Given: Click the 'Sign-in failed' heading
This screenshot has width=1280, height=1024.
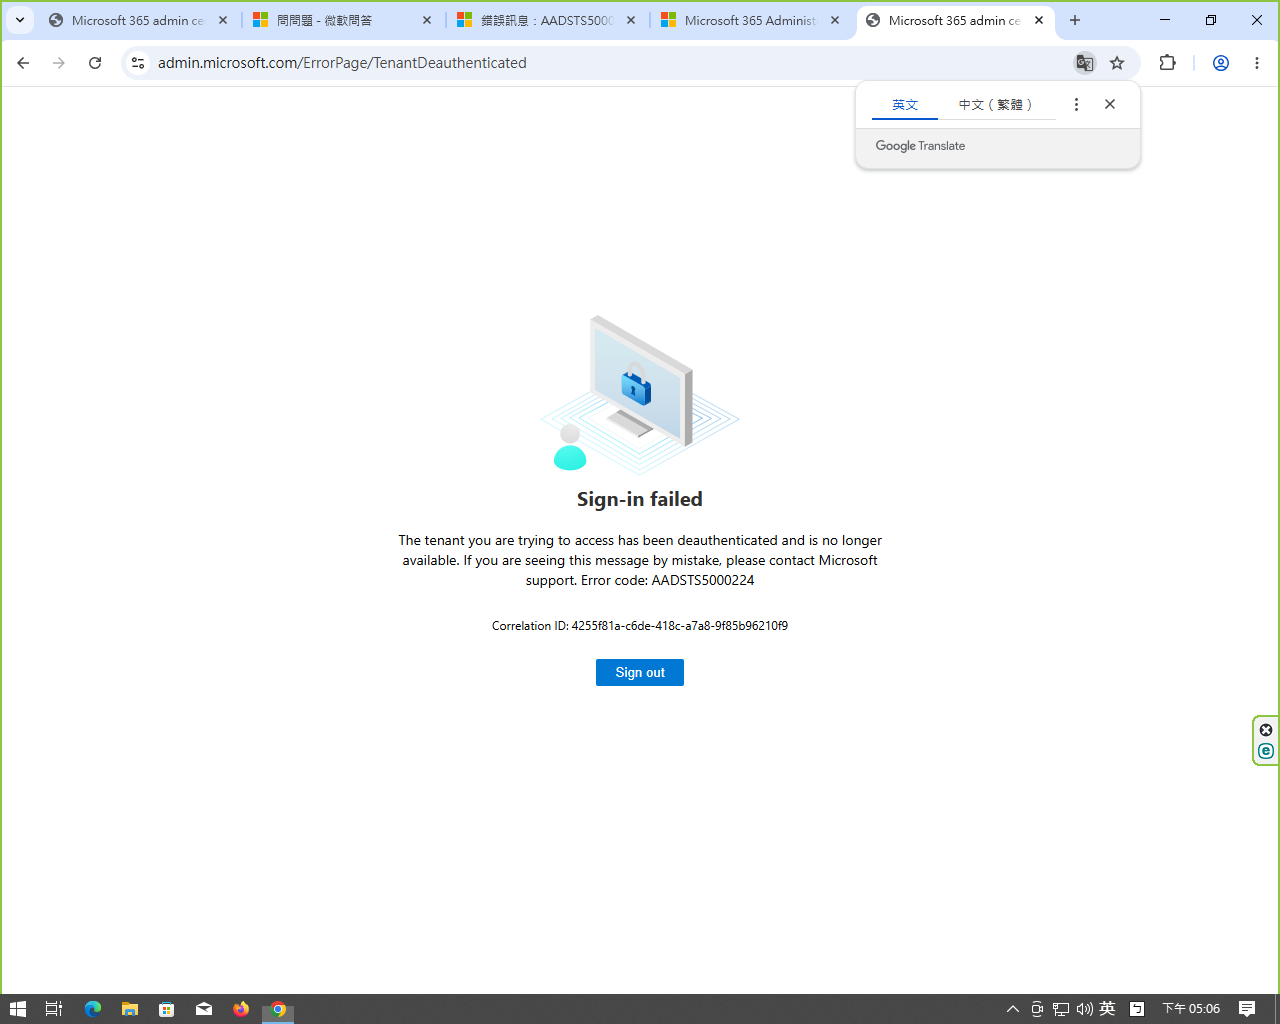Looking at the screenshot, I should click(640, 499).
